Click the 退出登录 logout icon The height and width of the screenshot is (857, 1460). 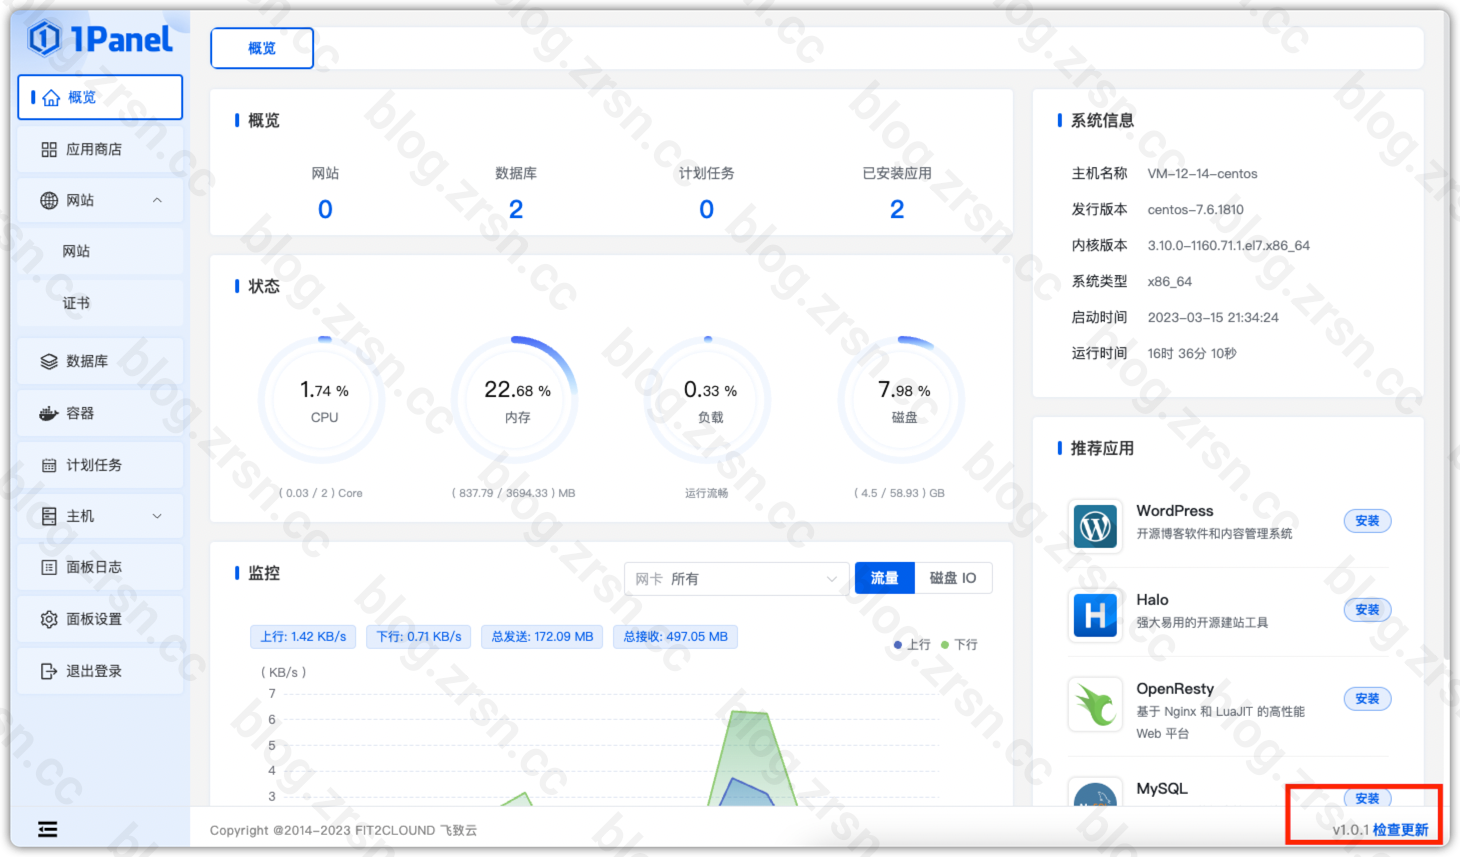pos(49,671)
